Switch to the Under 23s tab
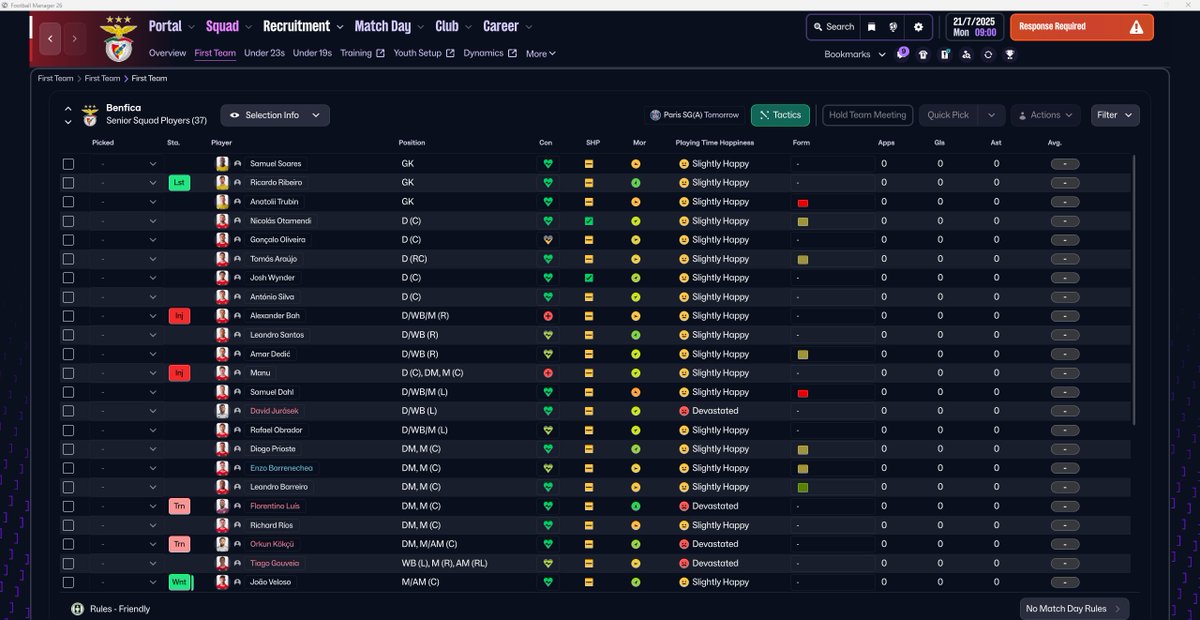This screenshot has width=1200, height=620. (264, 53)
